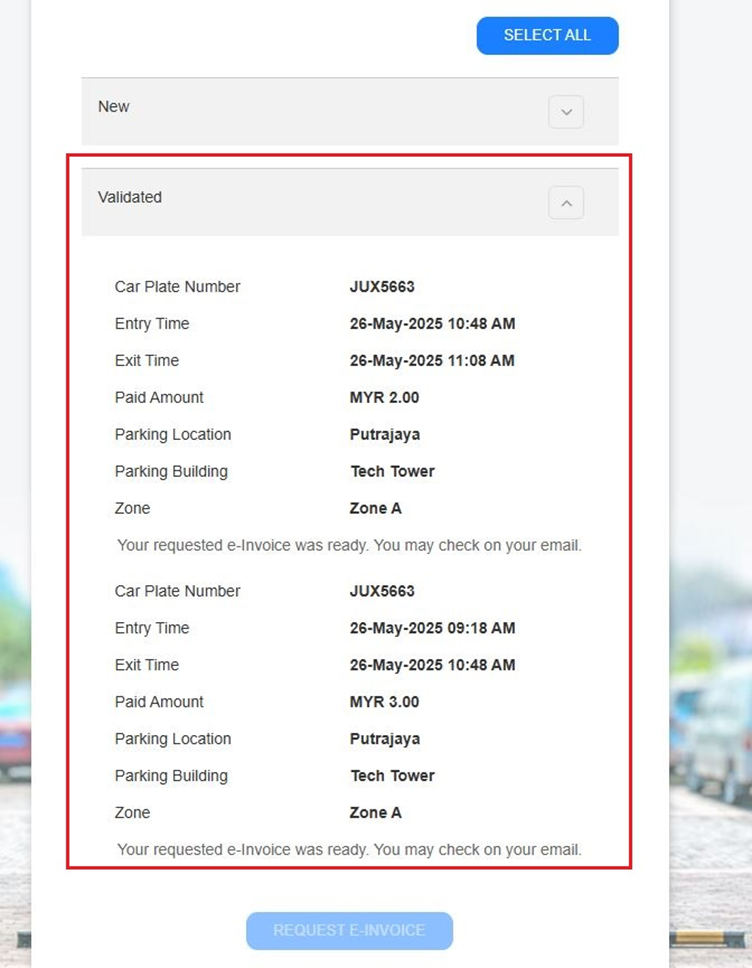
Task: Click entry time 26-May-2025 09:18 AM
Action: (x=432, y=628)
